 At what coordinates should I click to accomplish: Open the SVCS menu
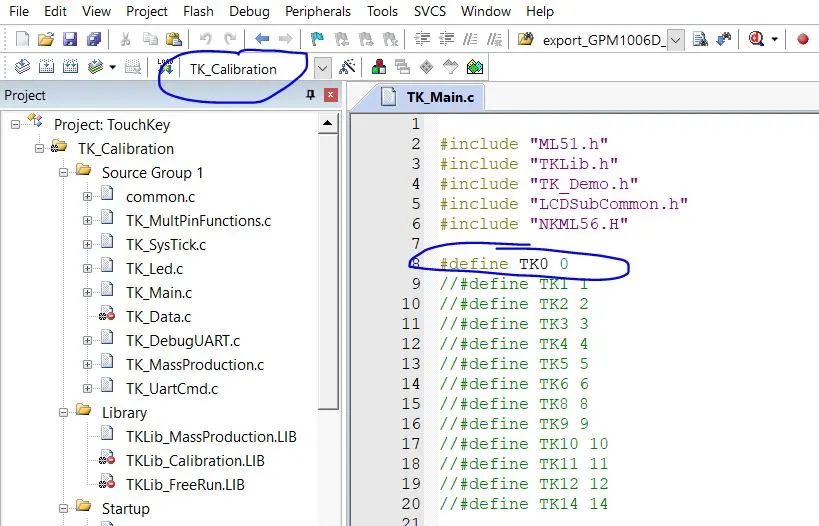point(430,11)
